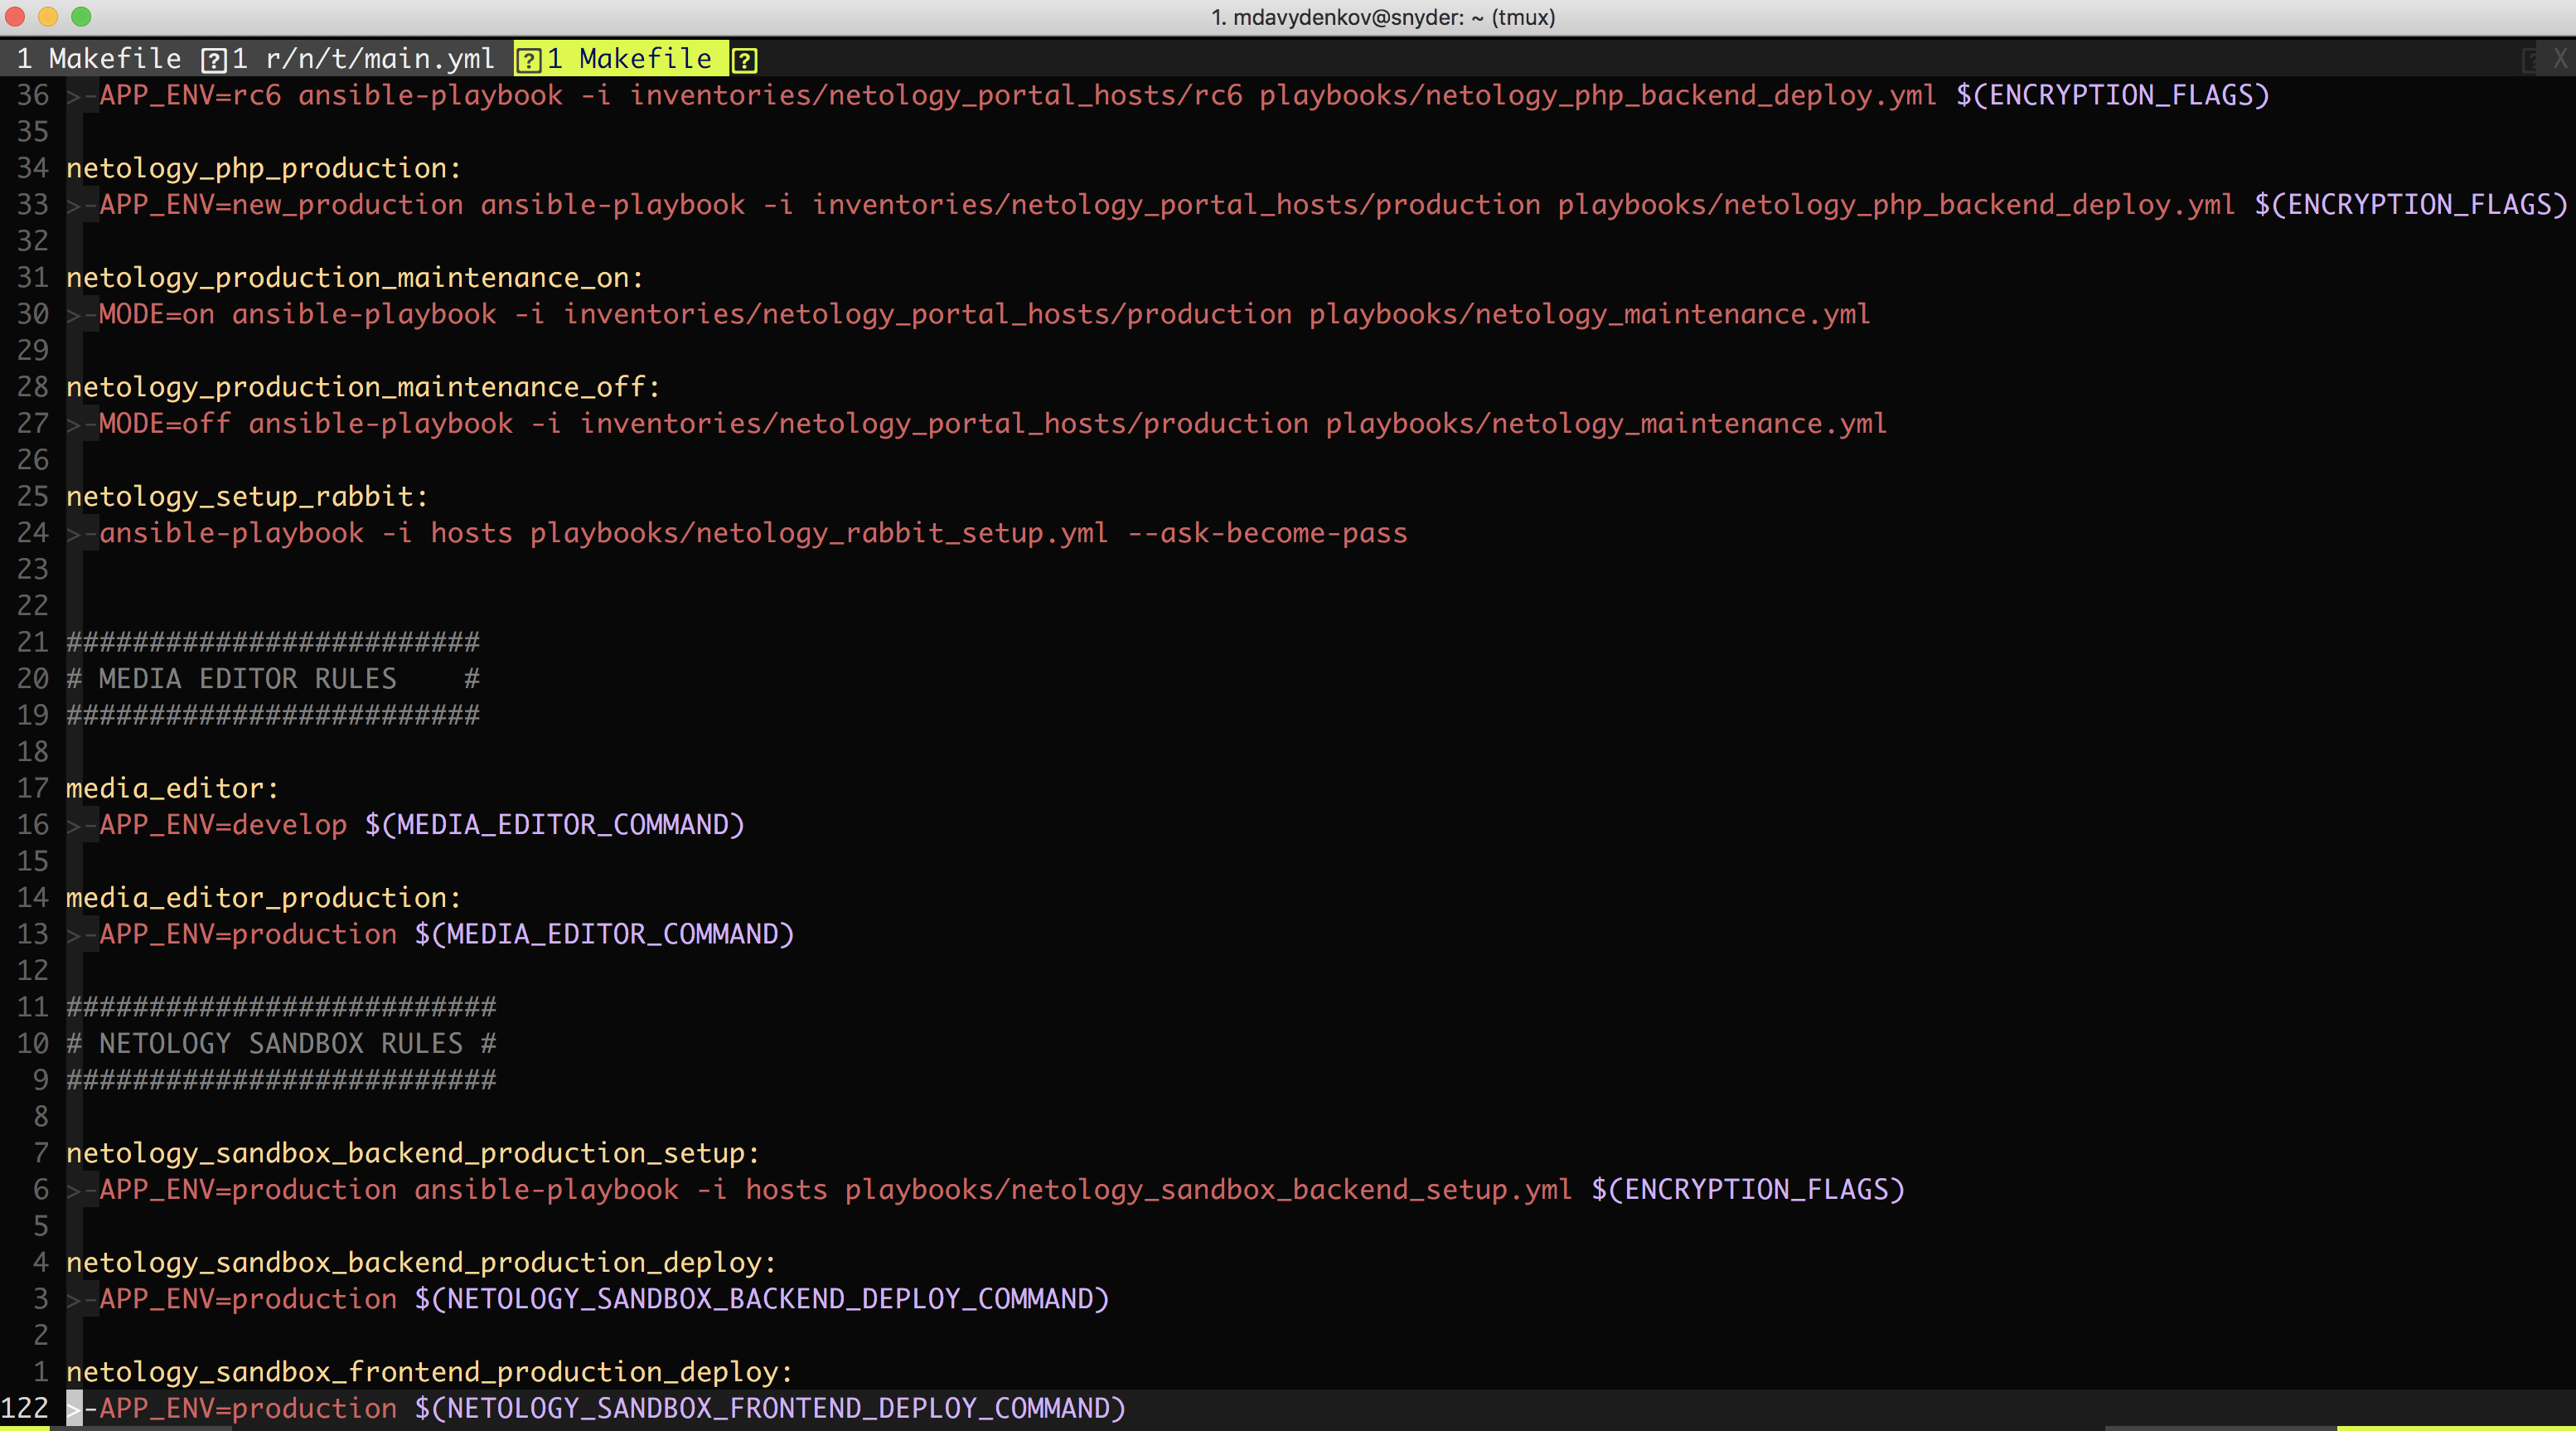Image resolution: width=2576 pixels, height=1431 pixels.
Task: Click the tab marker on the rc6 ansible-playbook line
Action: [x=81, y=95]
